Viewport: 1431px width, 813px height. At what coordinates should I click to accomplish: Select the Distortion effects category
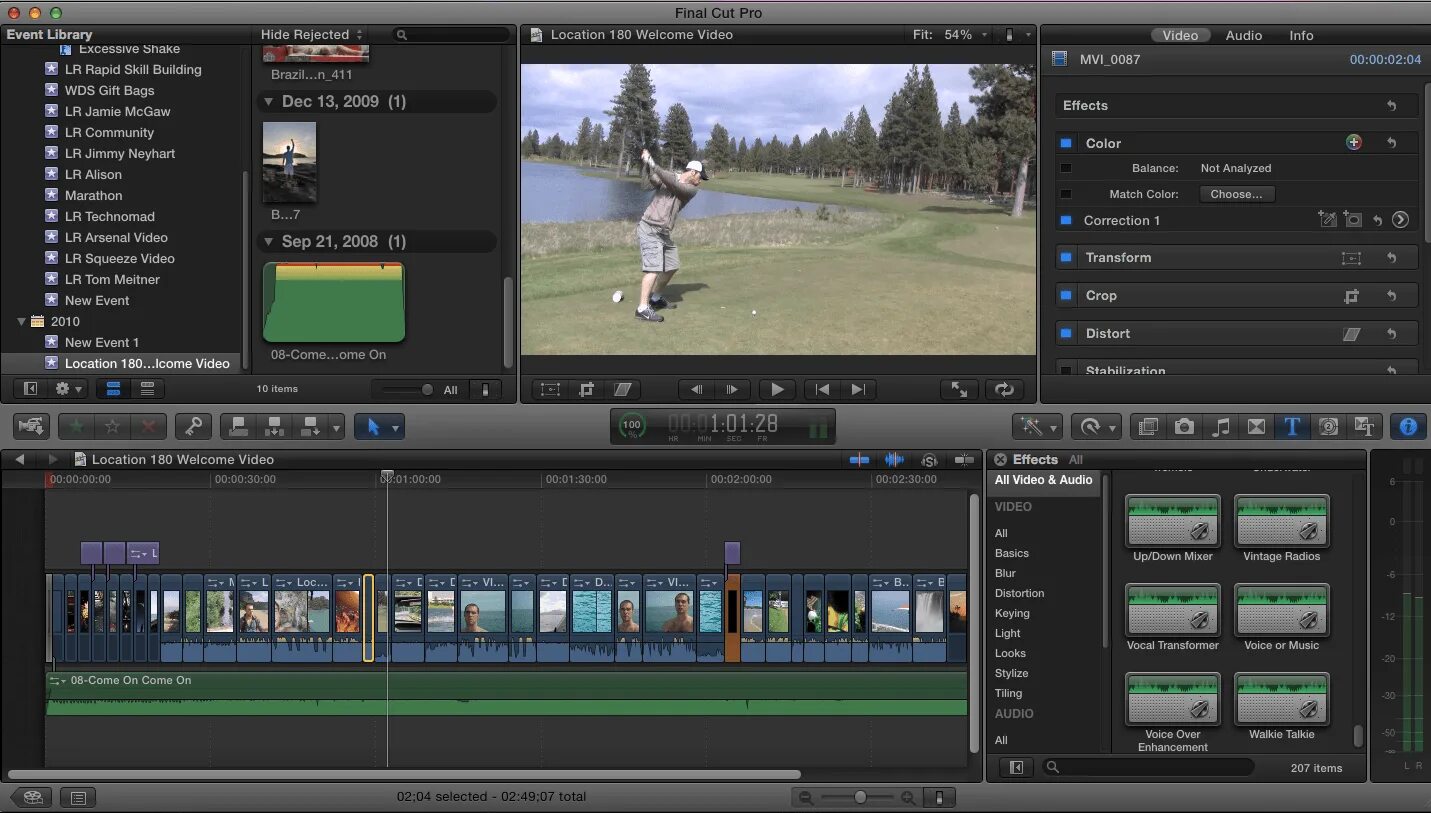[x=1019, y=593]
